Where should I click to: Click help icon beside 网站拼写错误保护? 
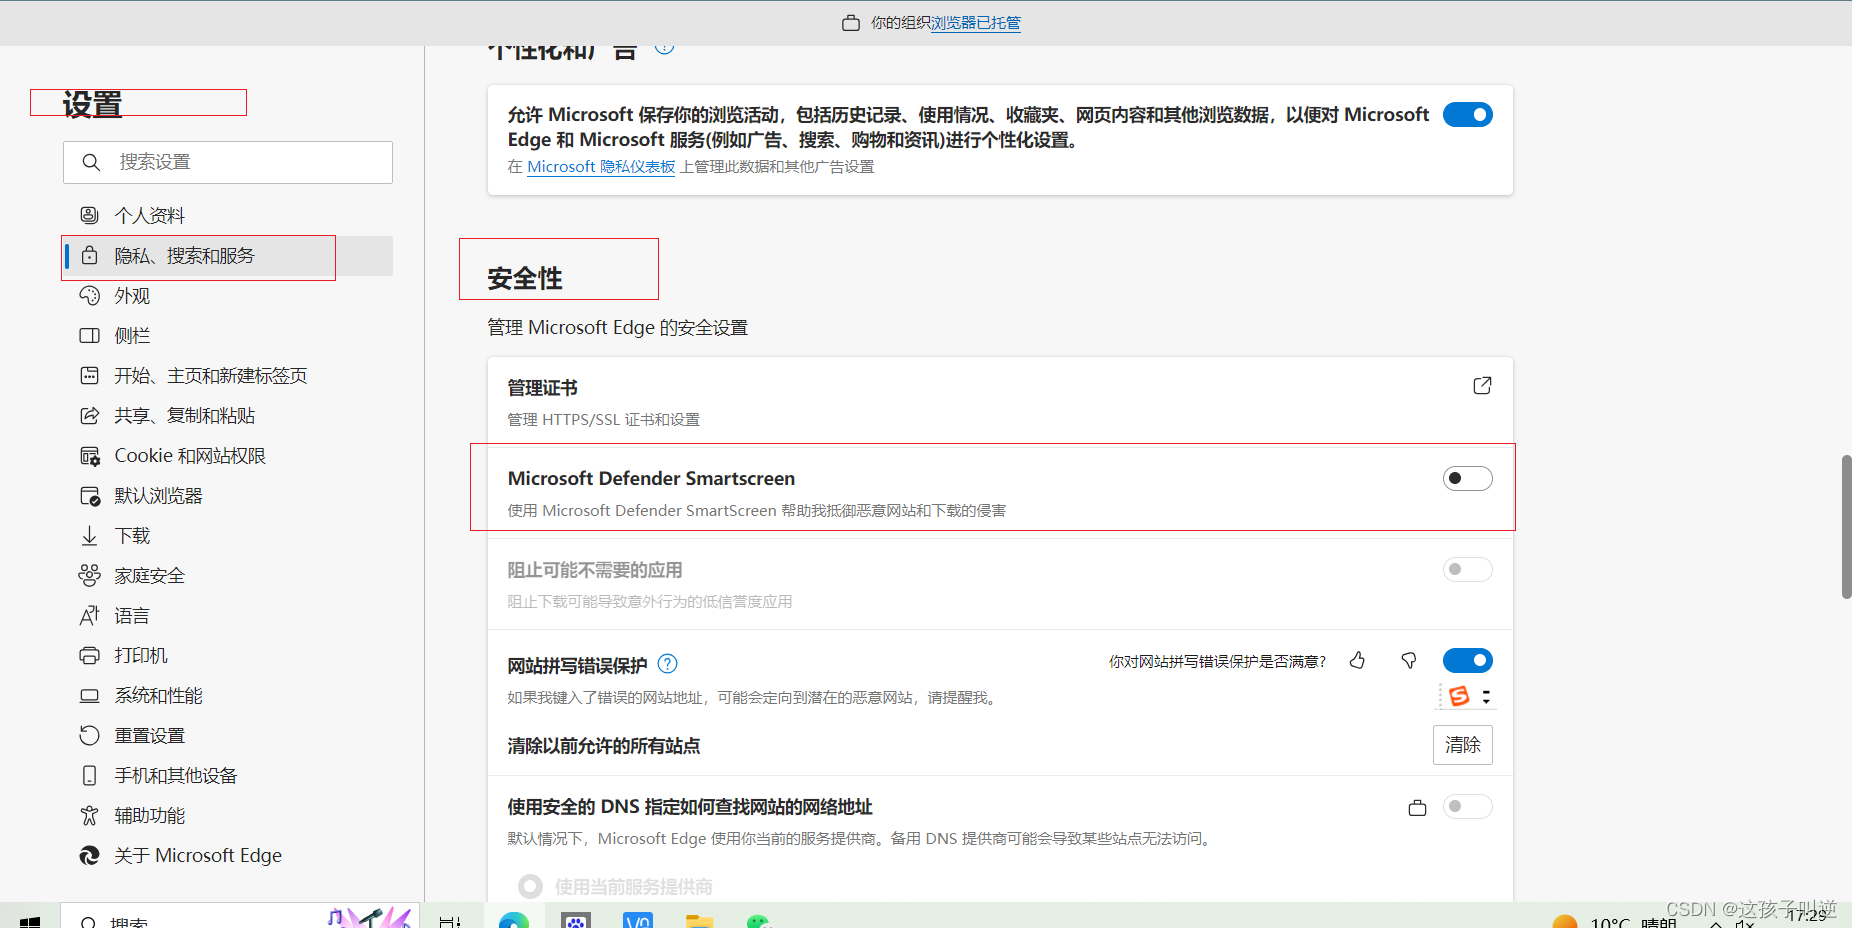click(x=667, y=664)
